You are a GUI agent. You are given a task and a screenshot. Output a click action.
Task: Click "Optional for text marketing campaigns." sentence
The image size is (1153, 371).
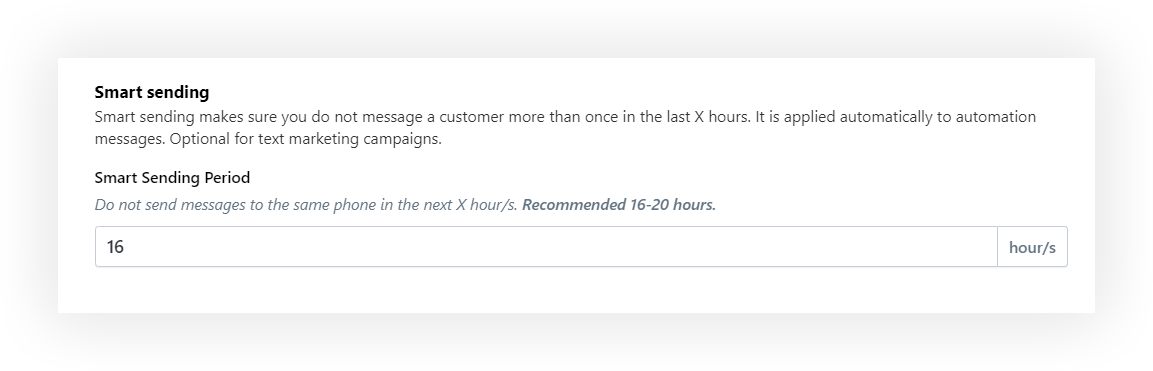[306, 139]
